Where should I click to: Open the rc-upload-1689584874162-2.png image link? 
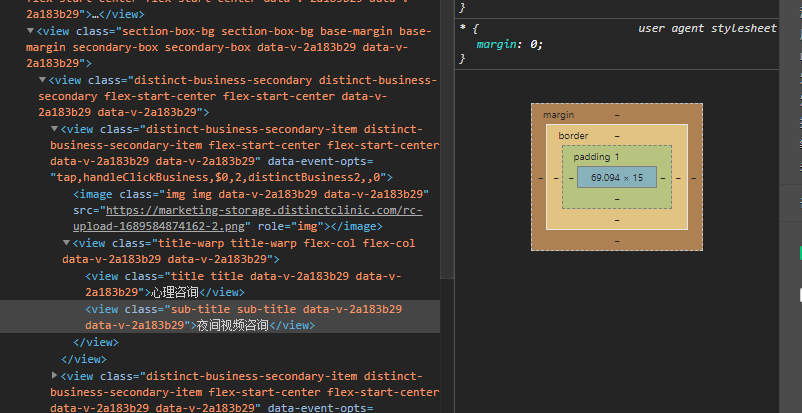tap(248, 218)
